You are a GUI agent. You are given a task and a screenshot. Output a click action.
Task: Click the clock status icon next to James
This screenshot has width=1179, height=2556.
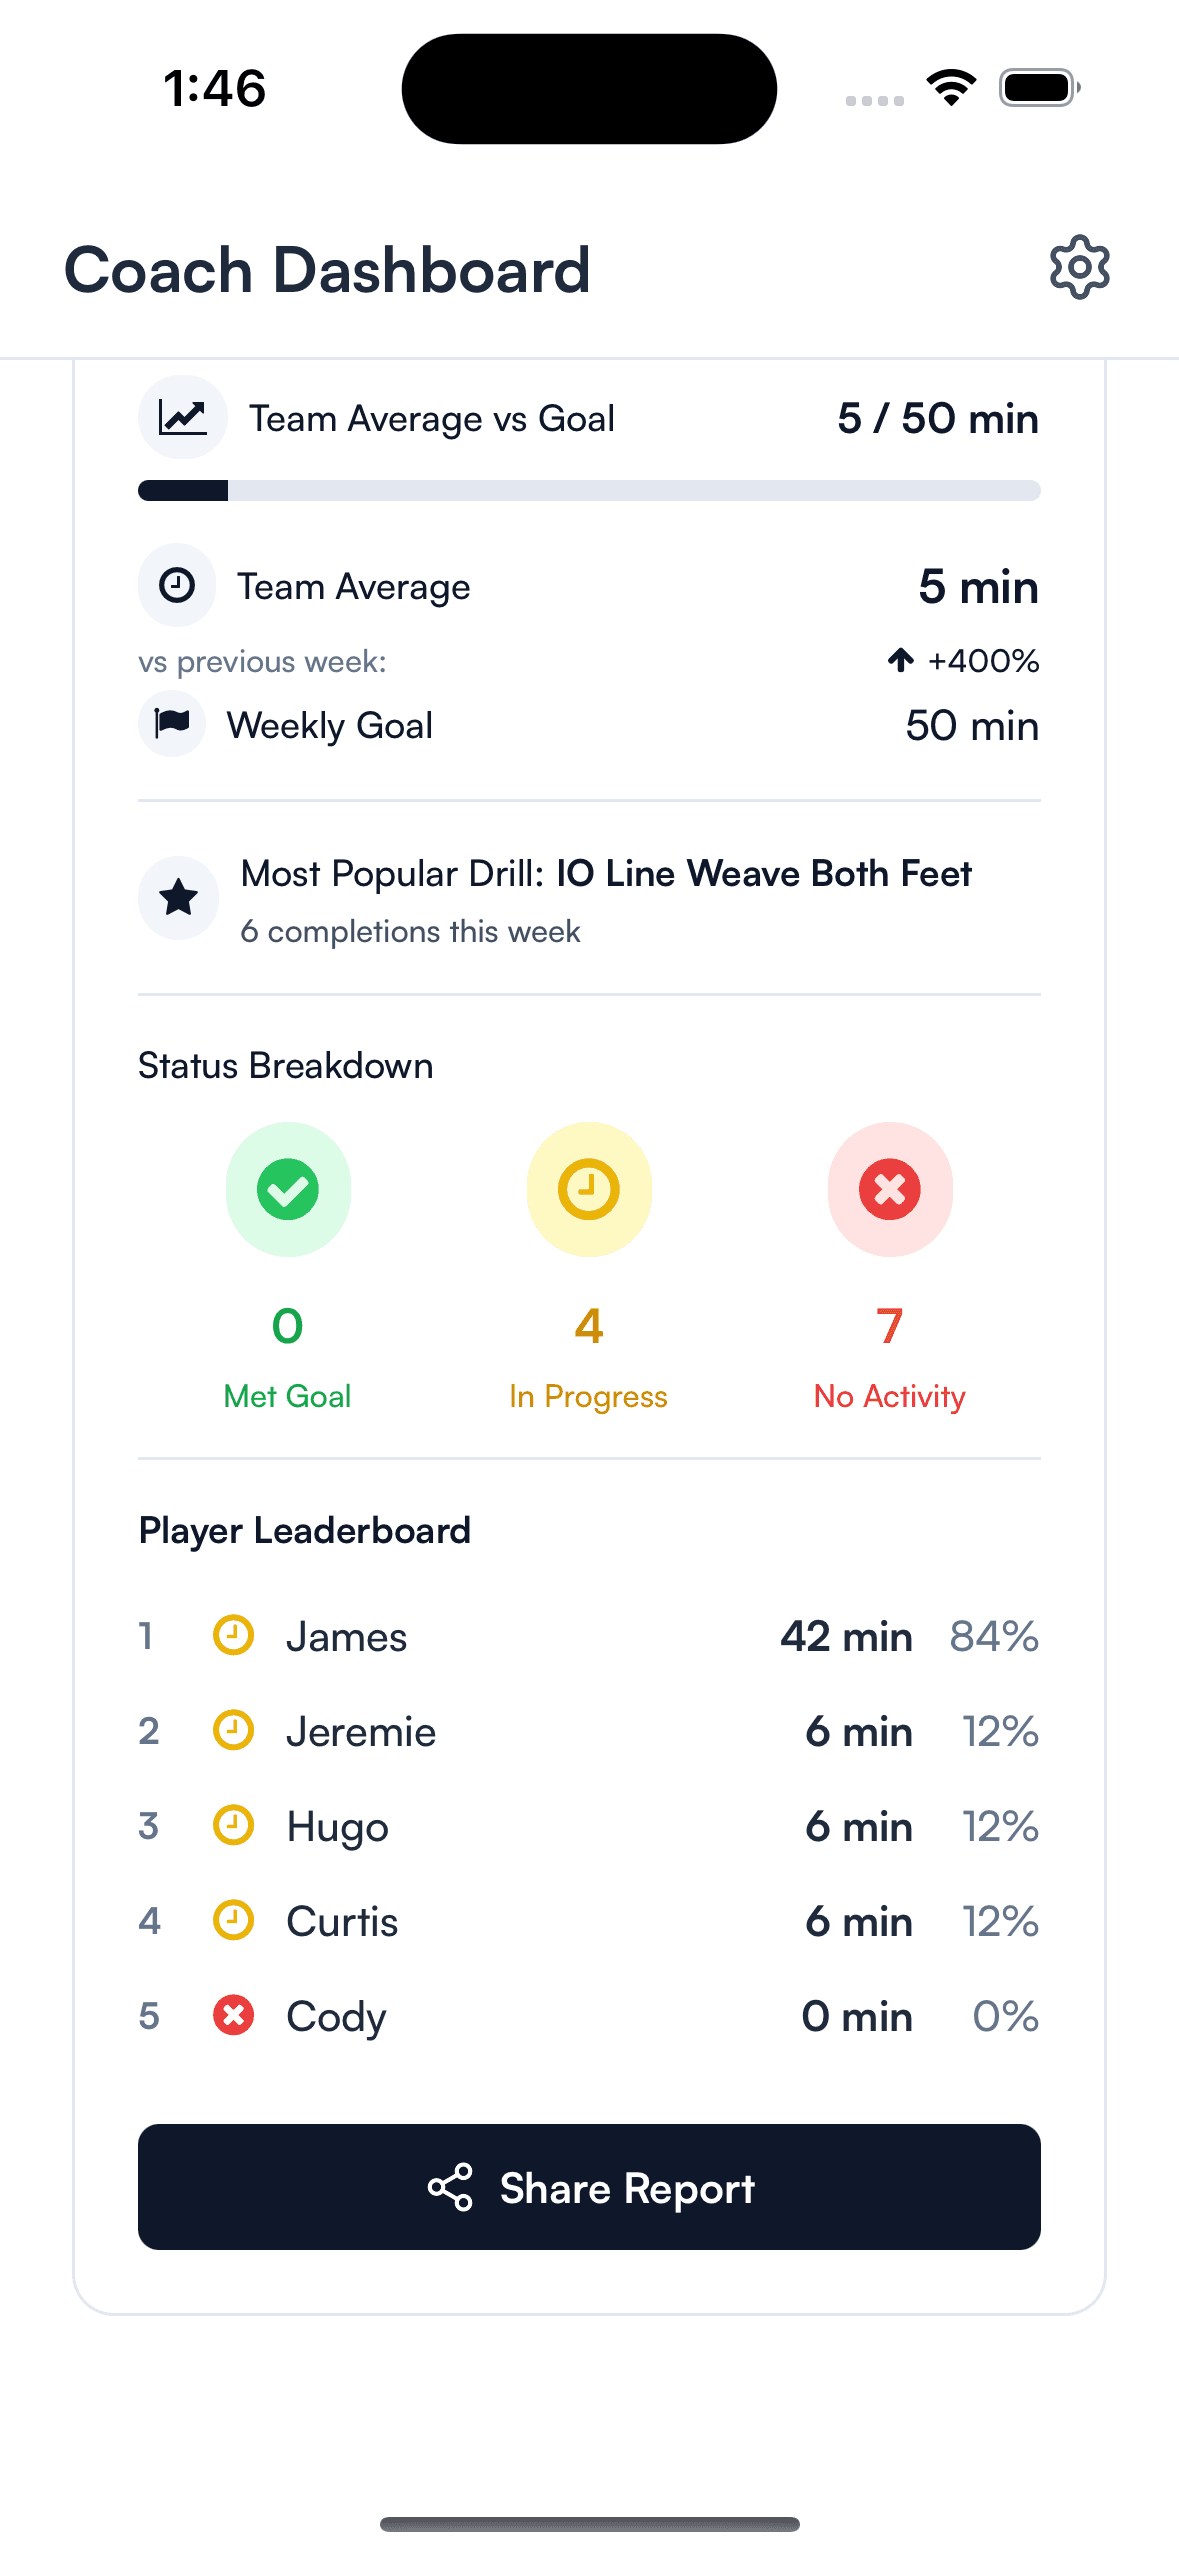(x=232, y=1636)
